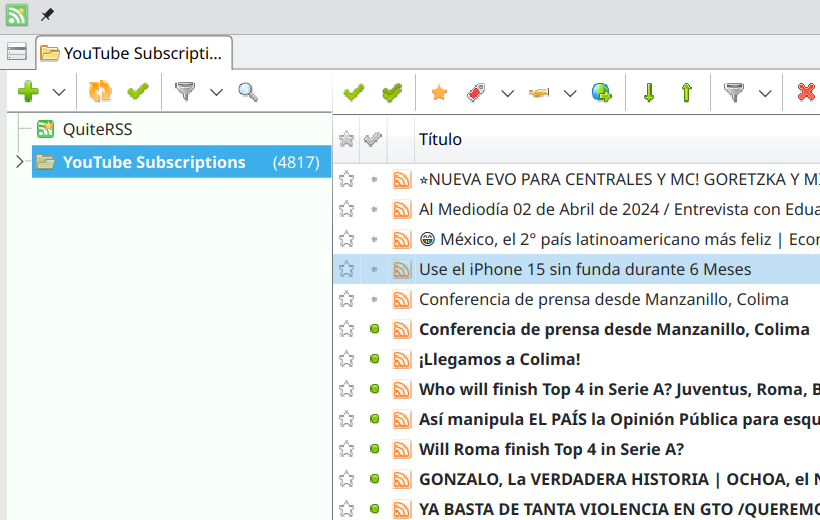This screenshot has height=520, width=820.
Task: Open the Share dropdown arrow
Action: pos(570,94)
